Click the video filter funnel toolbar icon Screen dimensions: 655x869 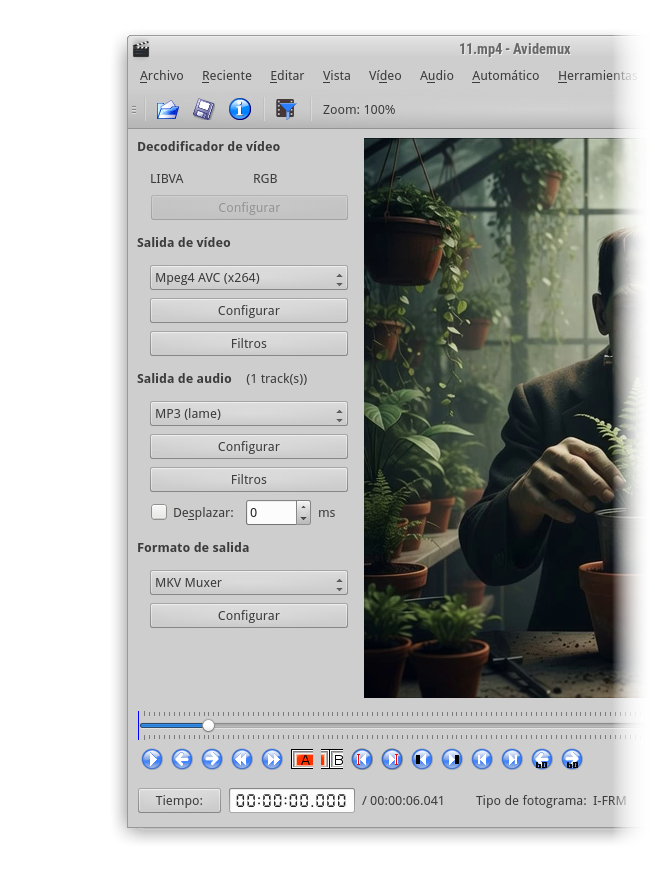pyautogui.click(x=286, y=109)
